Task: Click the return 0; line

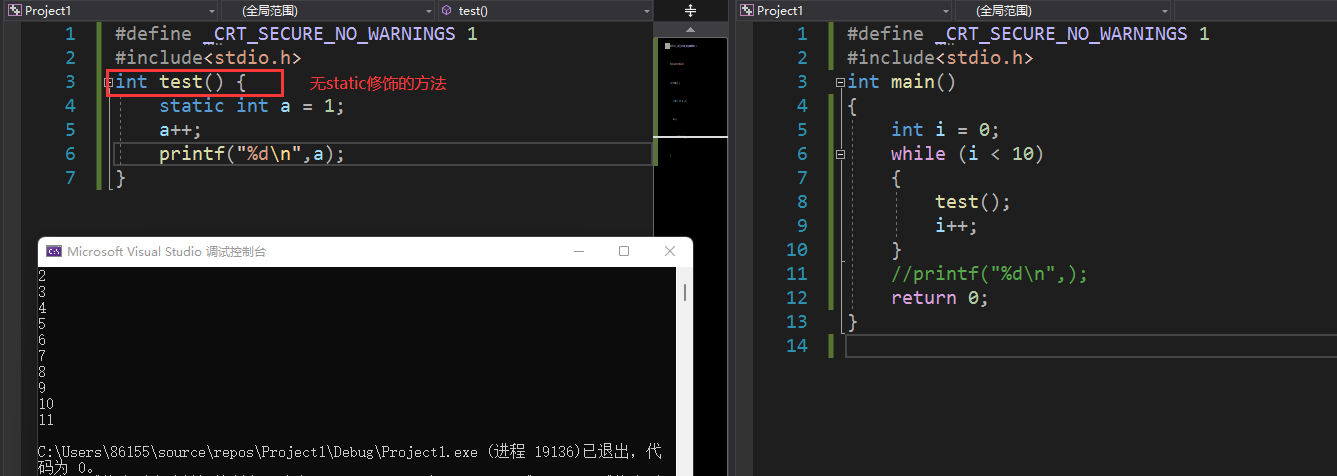Action: point(940,298)
